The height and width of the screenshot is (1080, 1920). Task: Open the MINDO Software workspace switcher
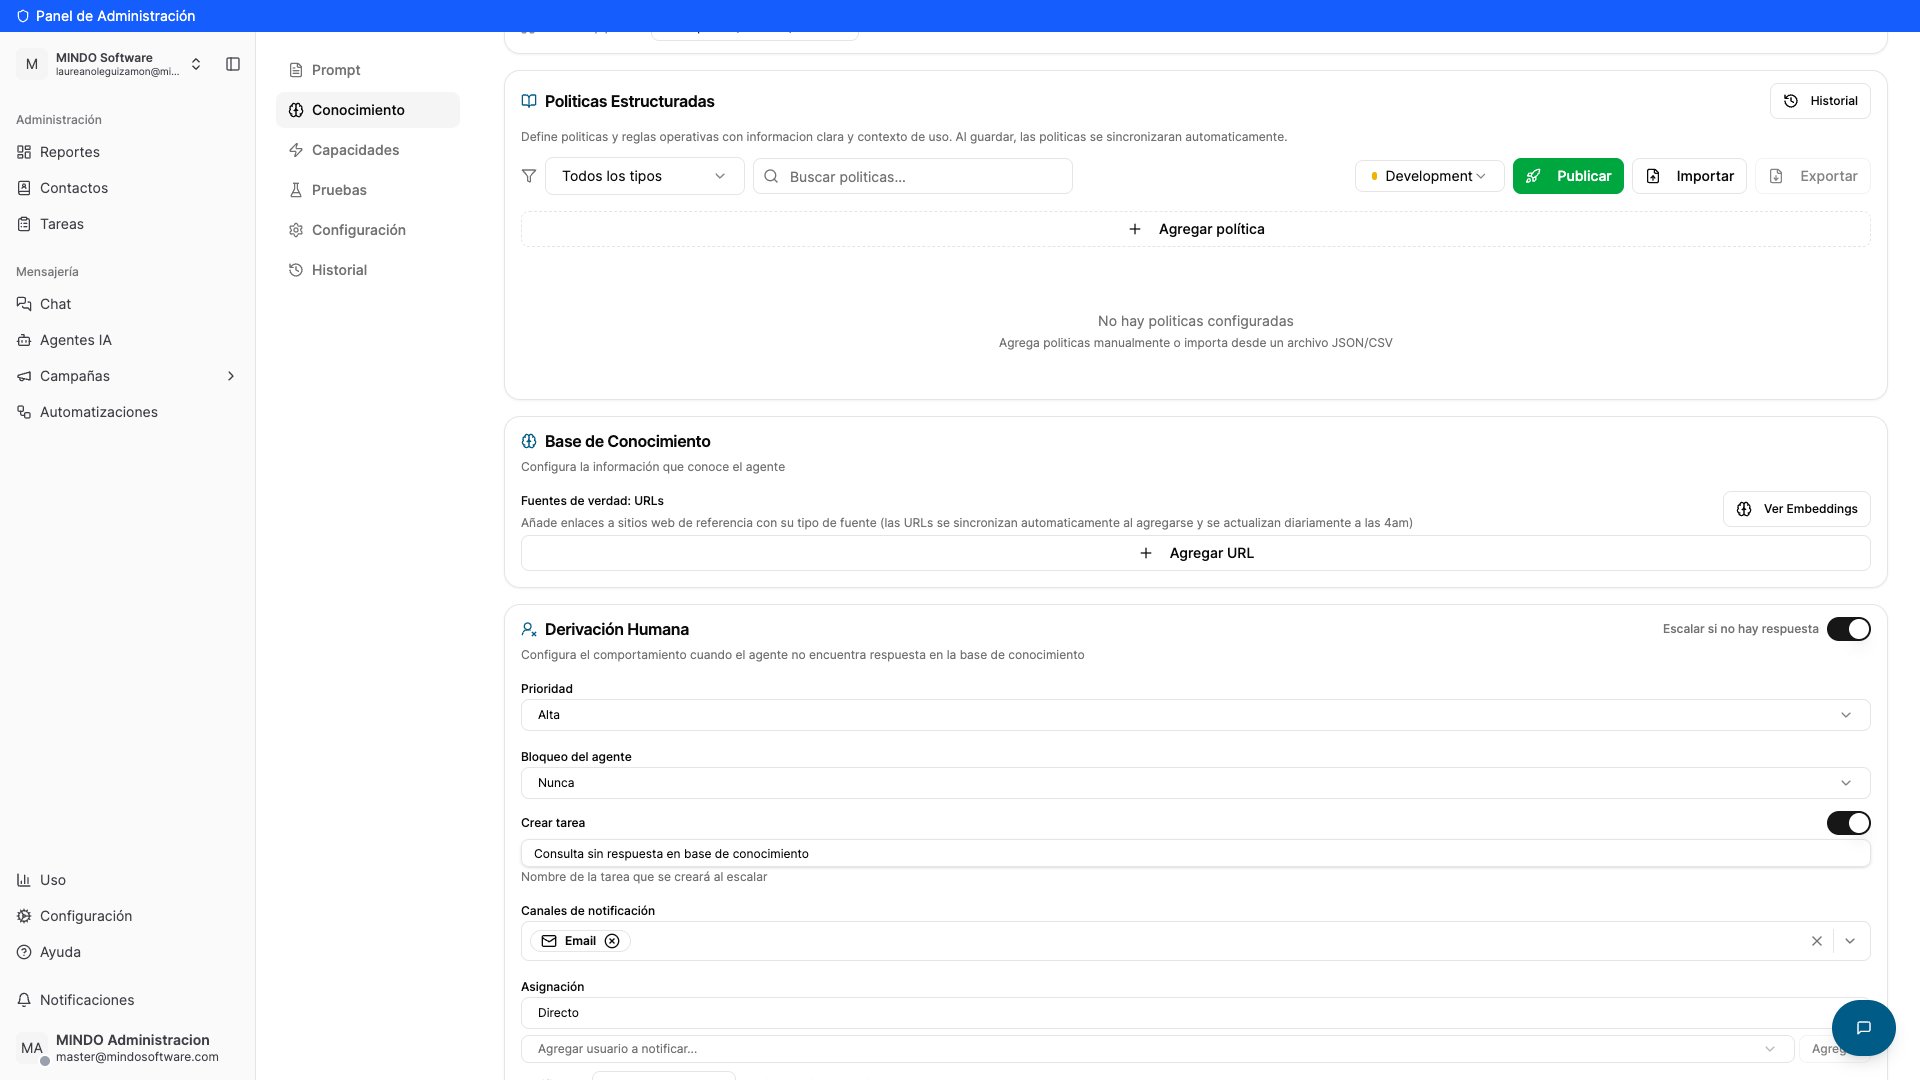pyautogui.click(x=110, y=64)
